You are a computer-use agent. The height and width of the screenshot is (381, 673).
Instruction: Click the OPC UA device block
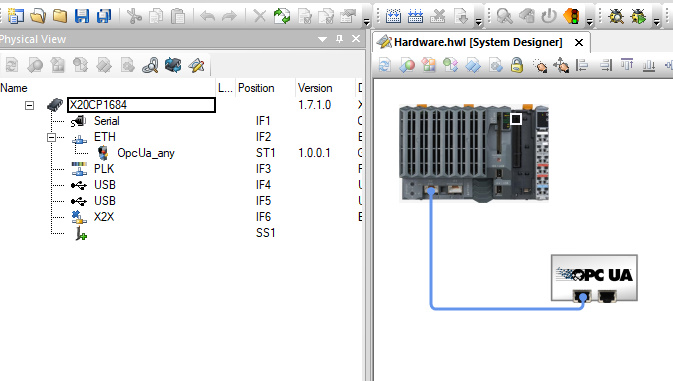[x=594, y=278]
